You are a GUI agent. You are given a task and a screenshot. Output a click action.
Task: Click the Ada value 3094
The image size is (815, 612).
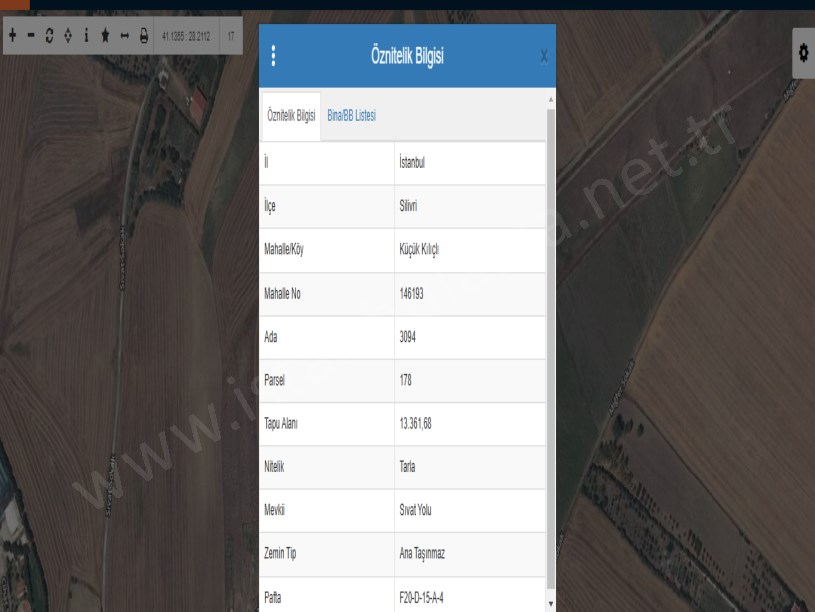[x=408, y=337]
